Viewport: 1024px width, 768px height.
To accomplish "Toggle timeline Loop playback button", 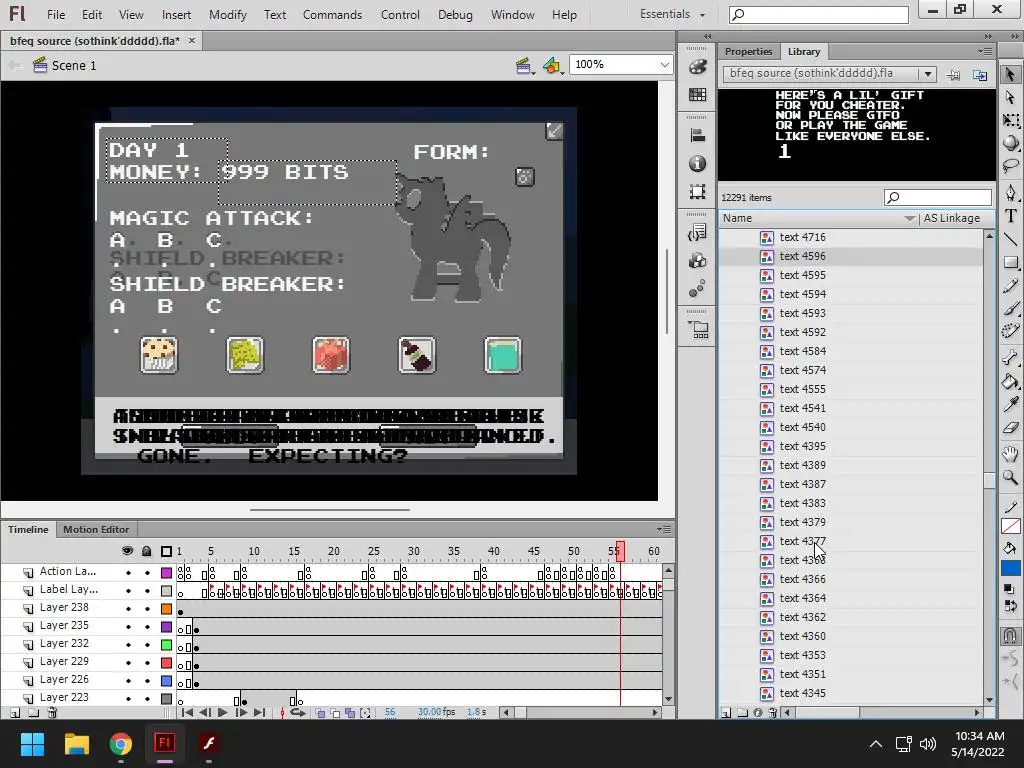I will coord(298,712).
